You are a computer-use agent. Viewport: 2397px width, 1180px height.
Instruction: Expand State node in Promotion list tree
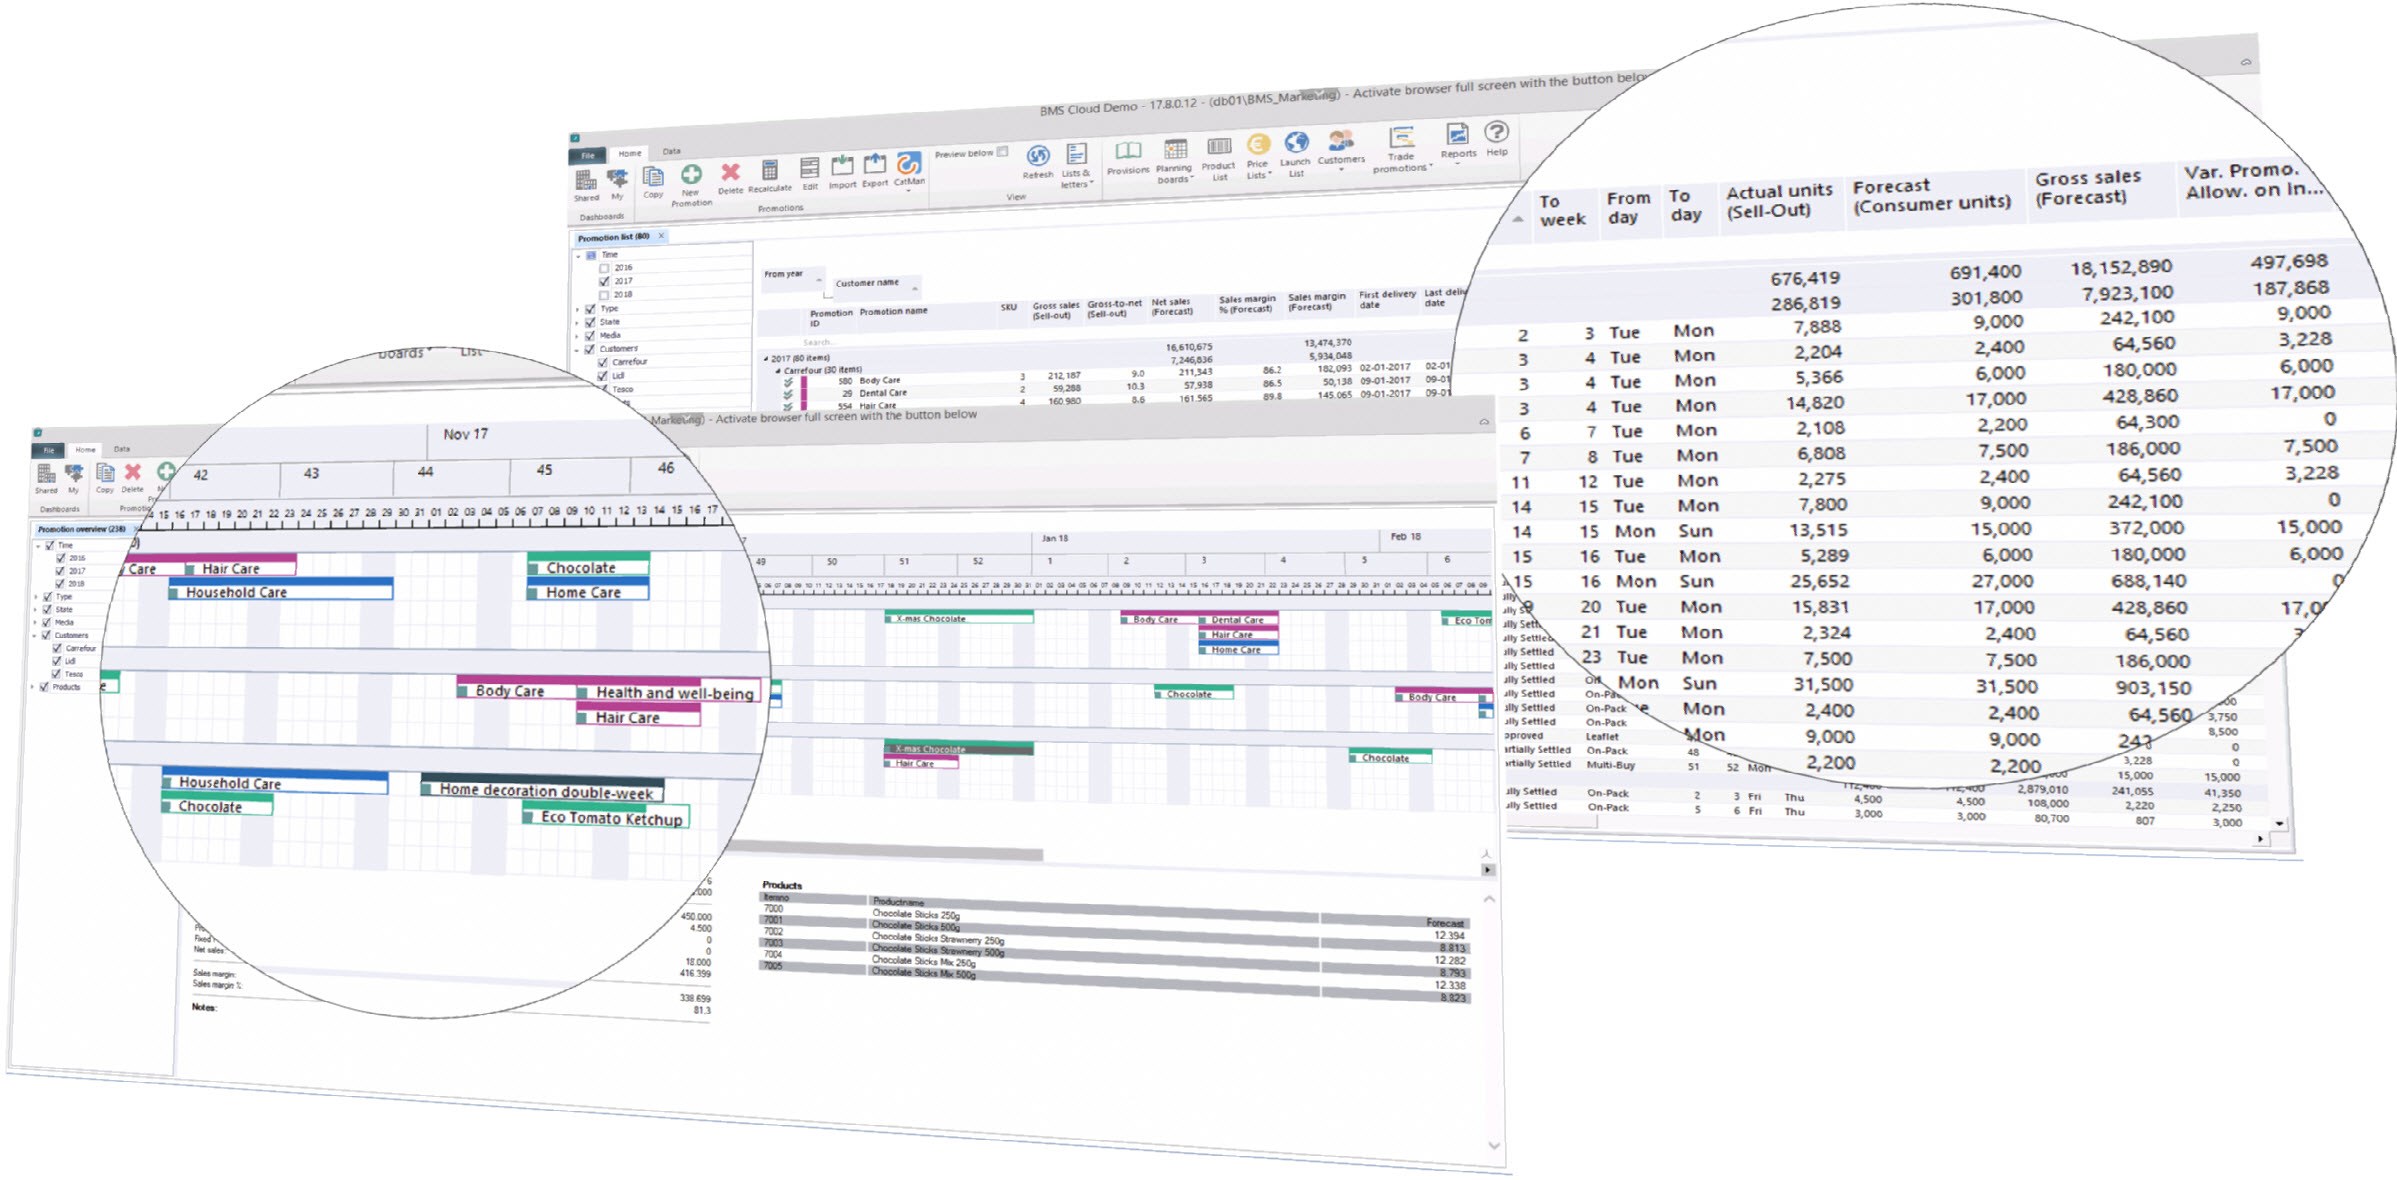tap(579, 322)
